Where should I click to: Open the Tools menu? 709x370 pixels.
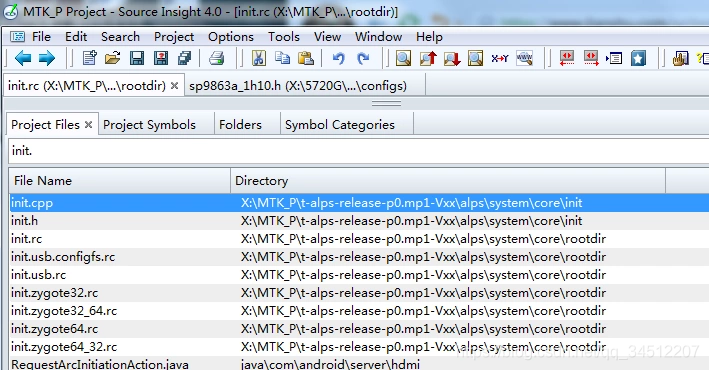point(284,37)
